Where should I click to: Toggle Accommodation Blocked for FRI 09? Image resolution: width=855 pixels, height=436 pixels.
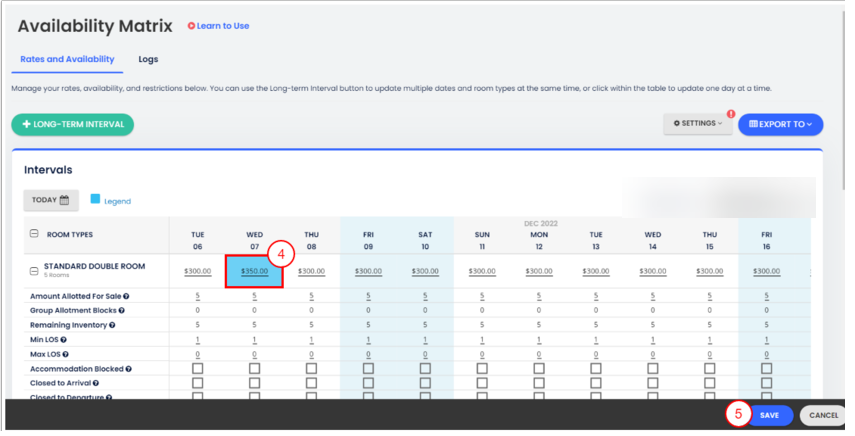click(368, 369)
